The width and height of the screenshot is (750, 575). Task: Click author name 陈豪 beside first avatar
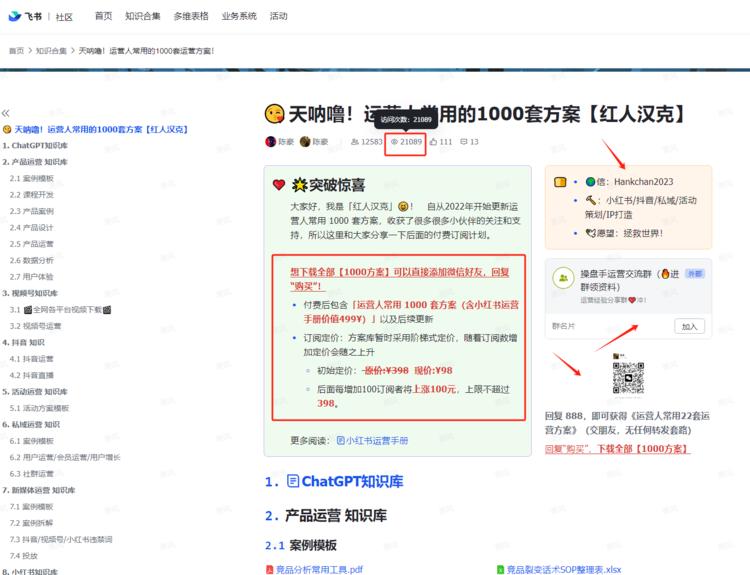286,142
